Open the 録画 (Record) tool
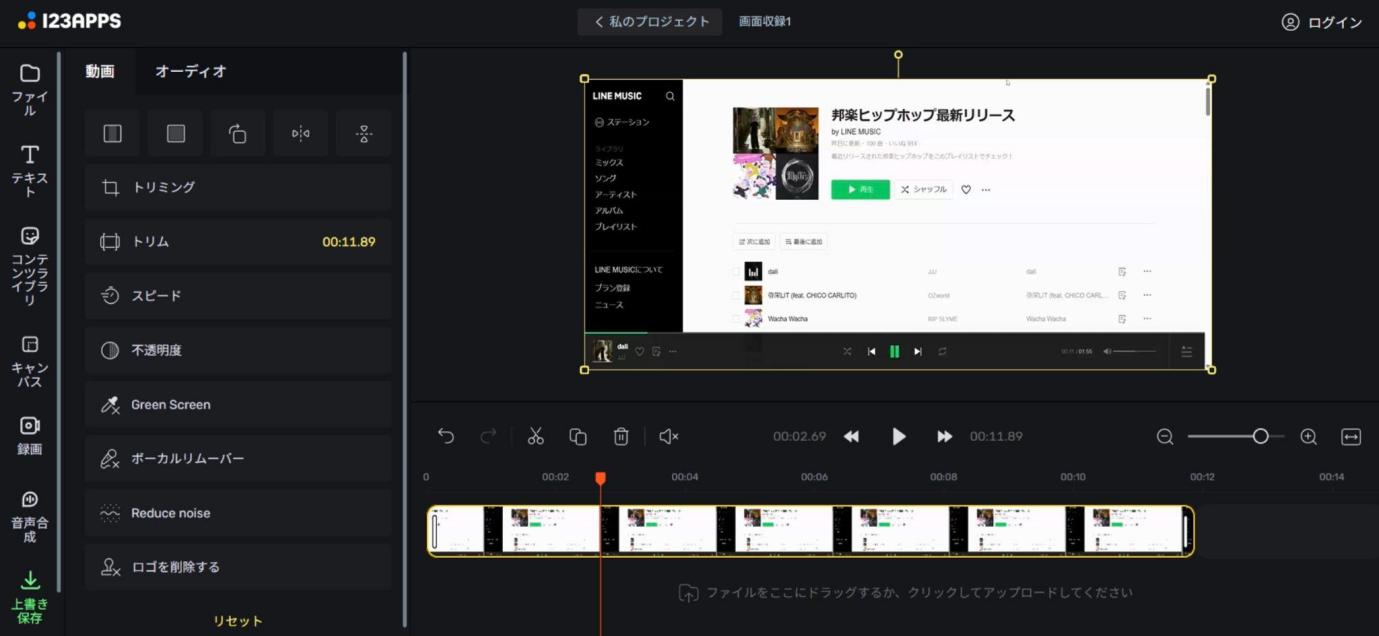Viewport: 1379px width, 636px height. coord(30,435)
